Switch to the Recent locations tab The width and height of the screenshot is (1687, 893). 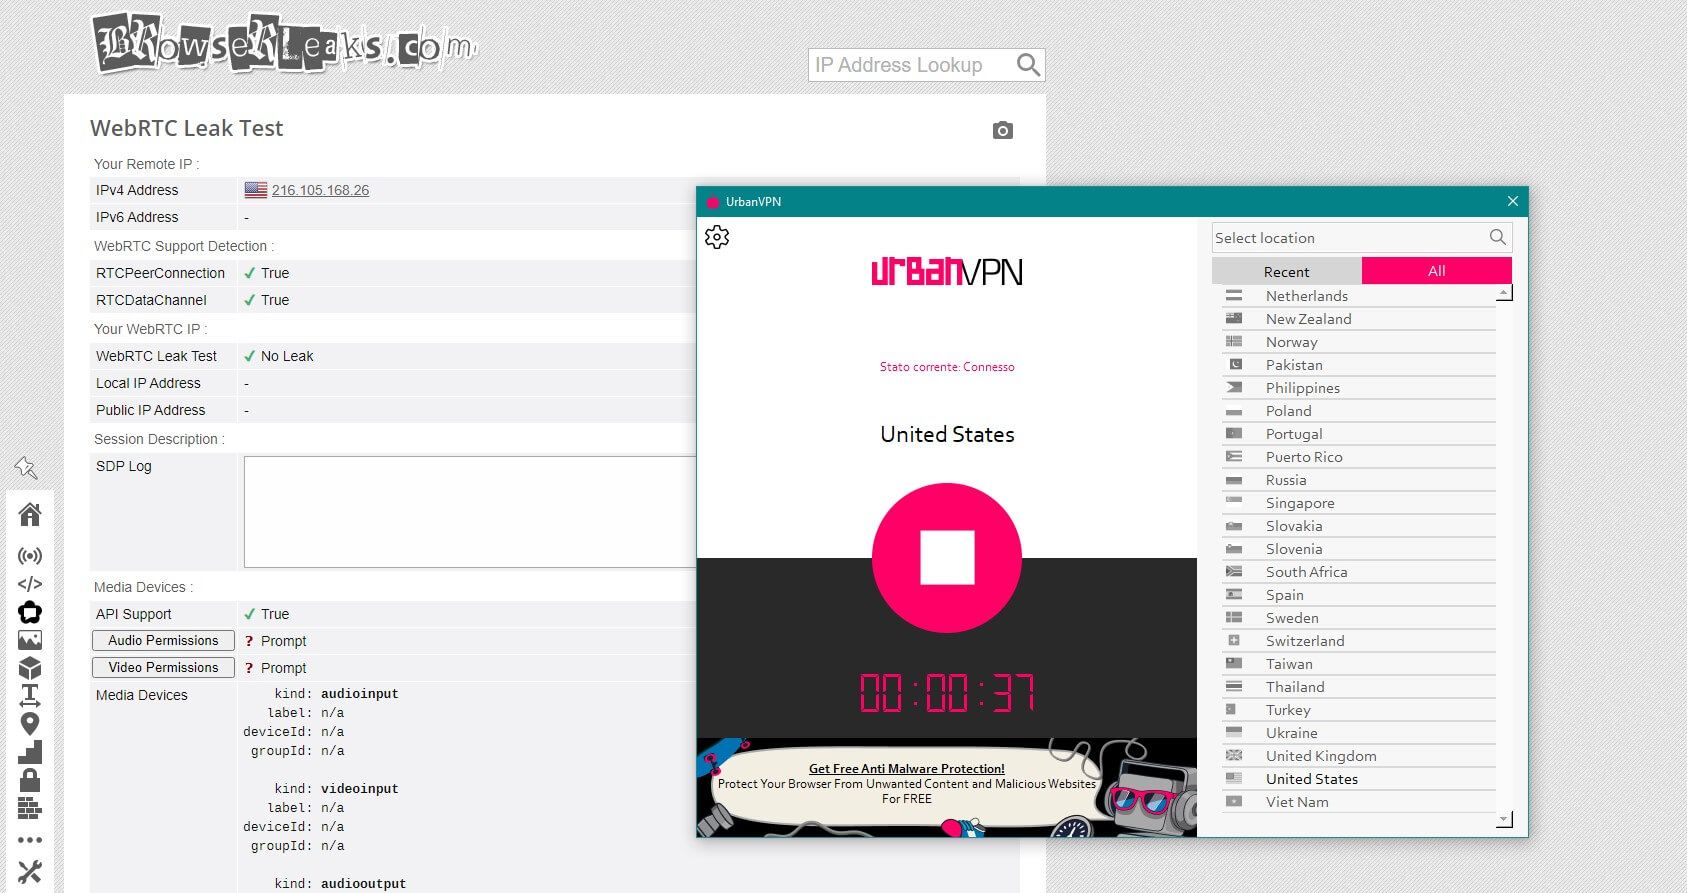pos(1287,271)
